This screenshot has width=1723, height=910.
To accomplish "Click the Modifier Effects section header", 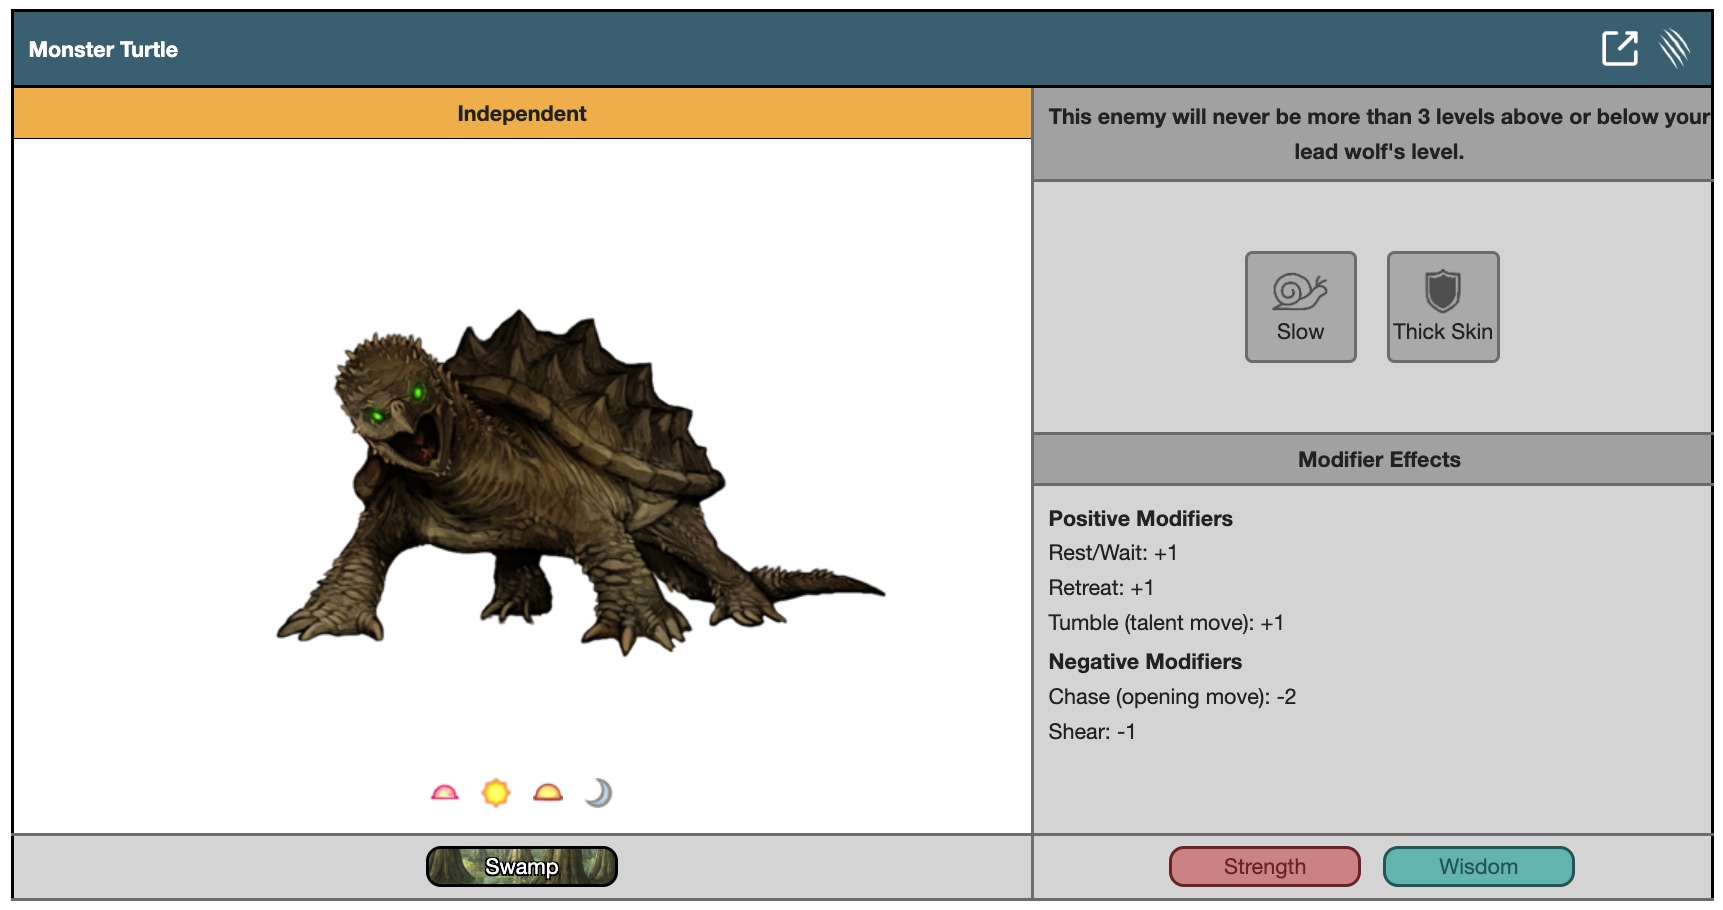I will [x=1378, y=460].
